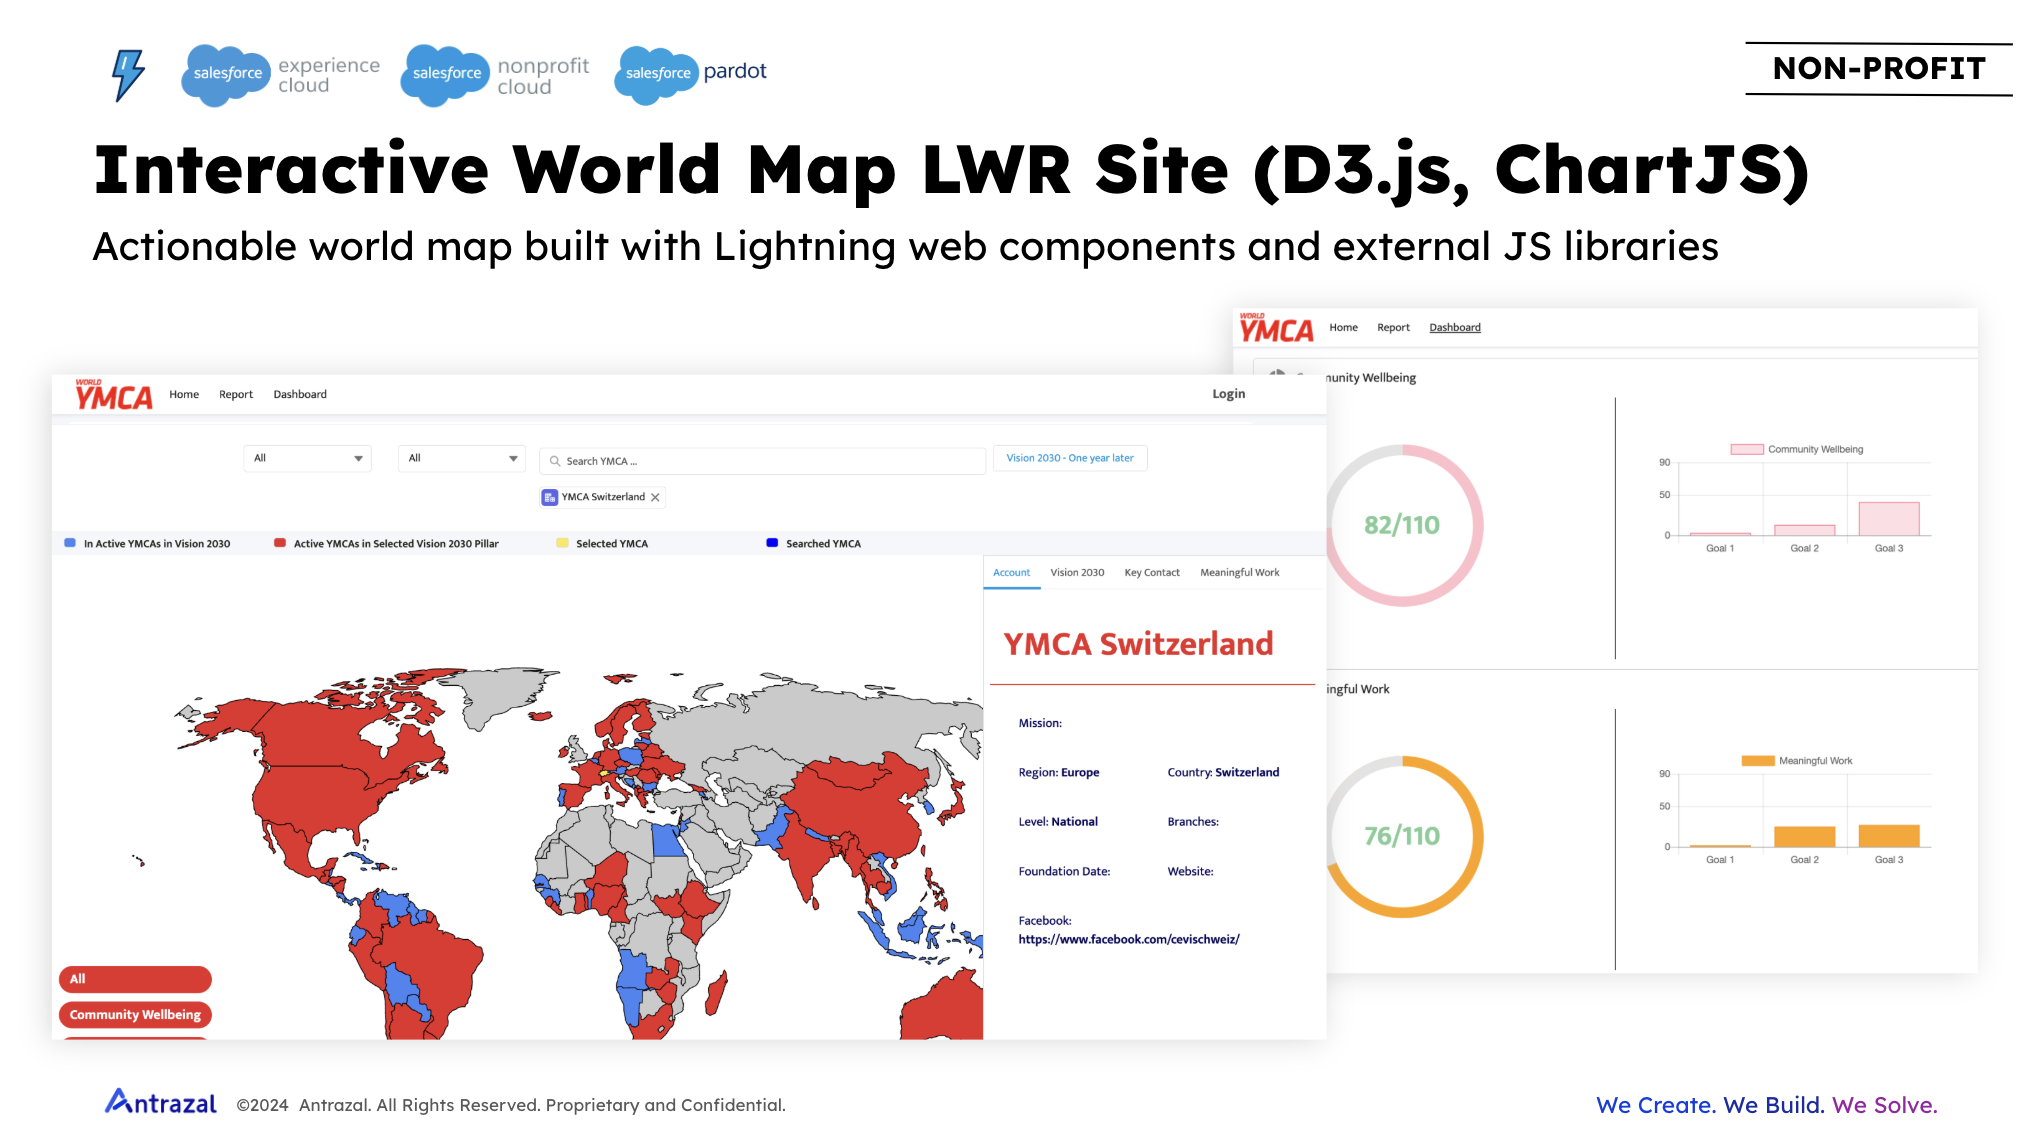Expand the second All dropdown filter
The width and height of the screenshot is (2042, 1146).
click(461, 458)
